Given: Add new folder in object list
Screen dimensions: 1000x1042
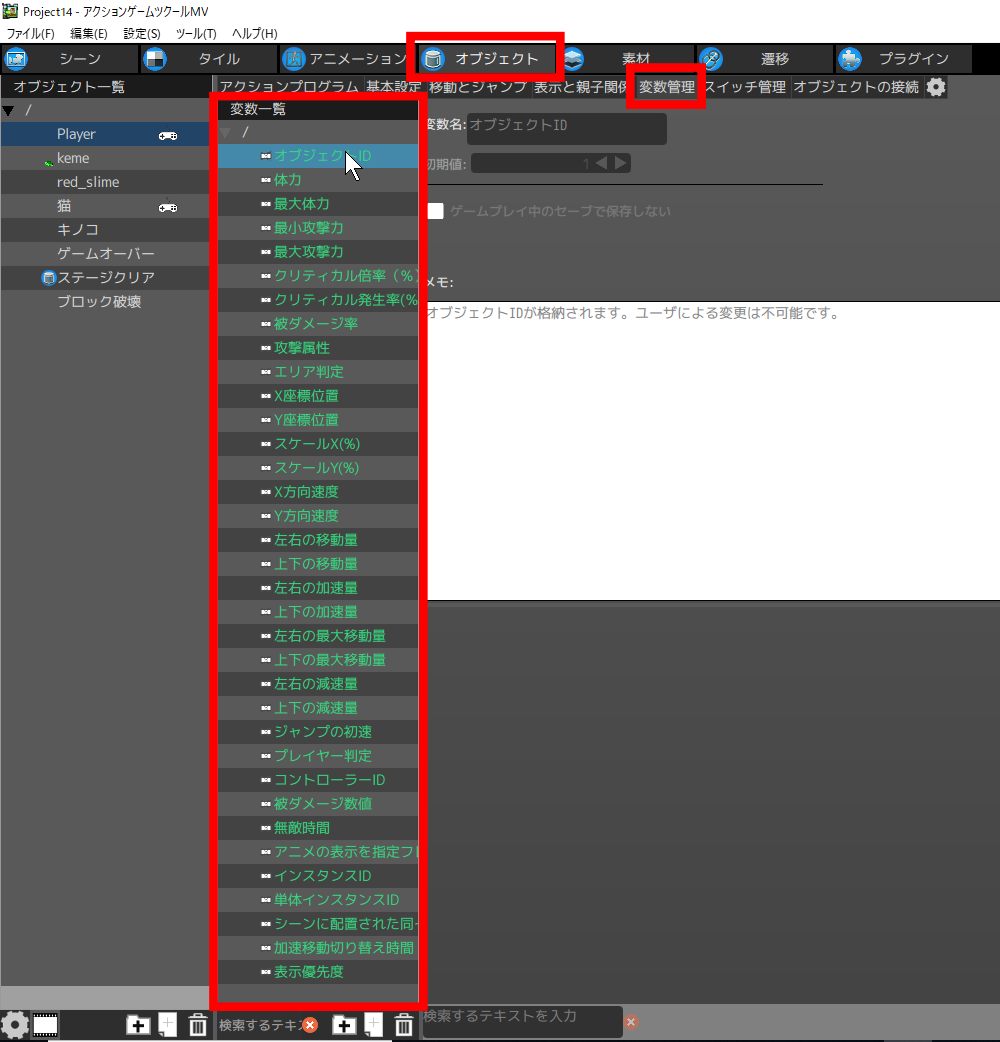Looking at the screenshot, I should (138, 1024).
